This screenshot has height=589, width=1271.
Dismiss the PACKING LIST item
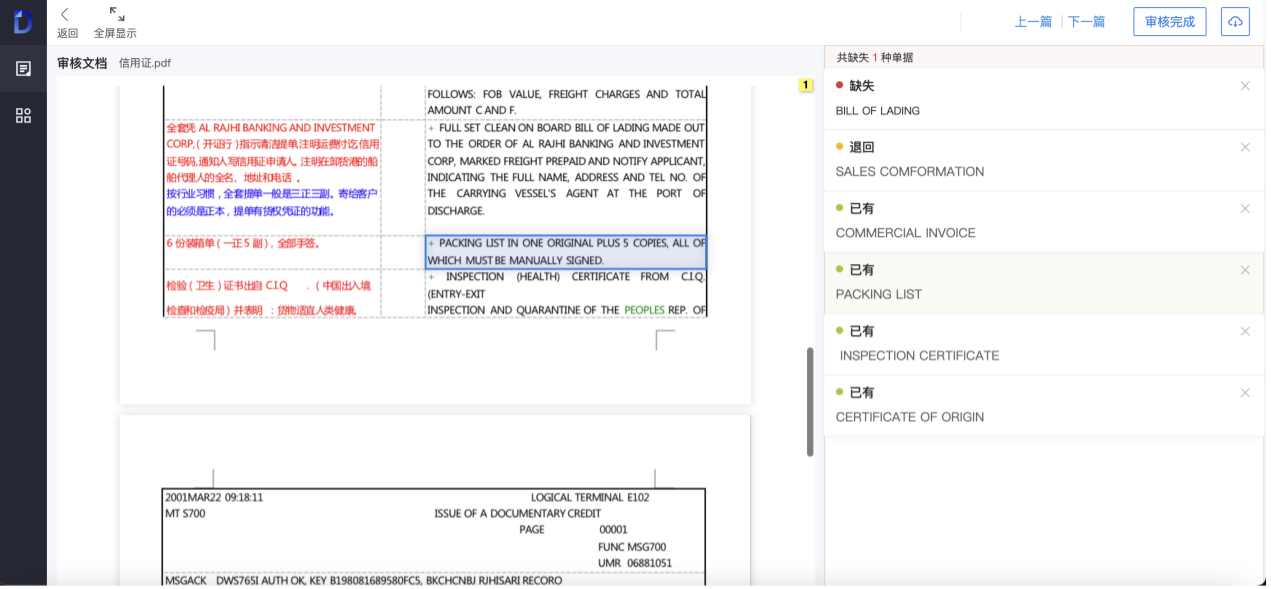(x=1245, y=270)
